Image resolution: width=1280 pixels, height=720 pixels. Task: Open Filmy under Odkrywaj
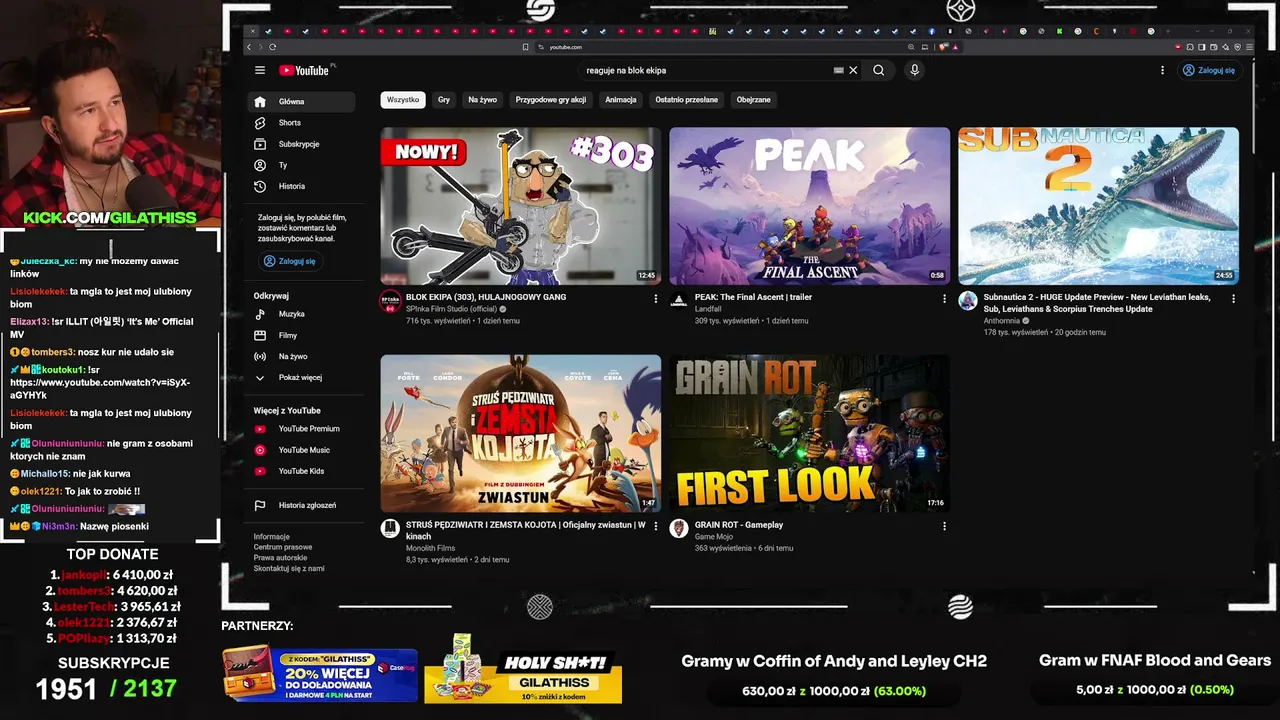tap(301, 335)
